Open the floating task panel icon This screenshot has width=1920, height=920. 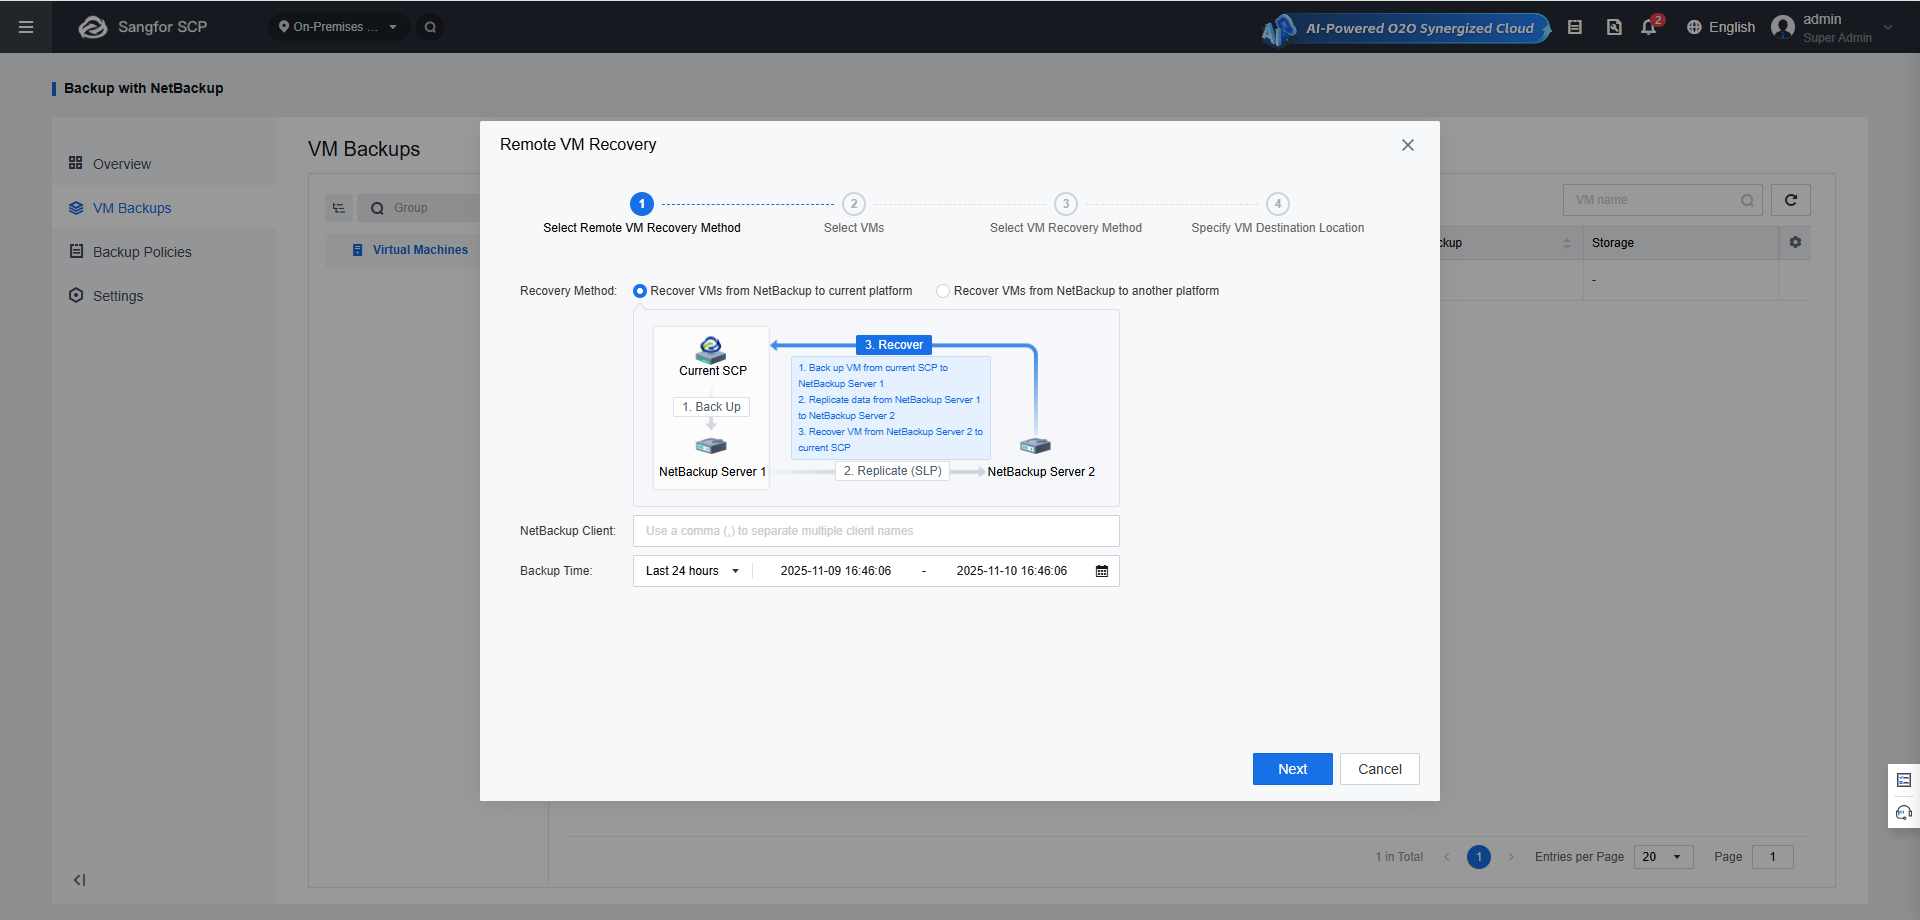1904,780
